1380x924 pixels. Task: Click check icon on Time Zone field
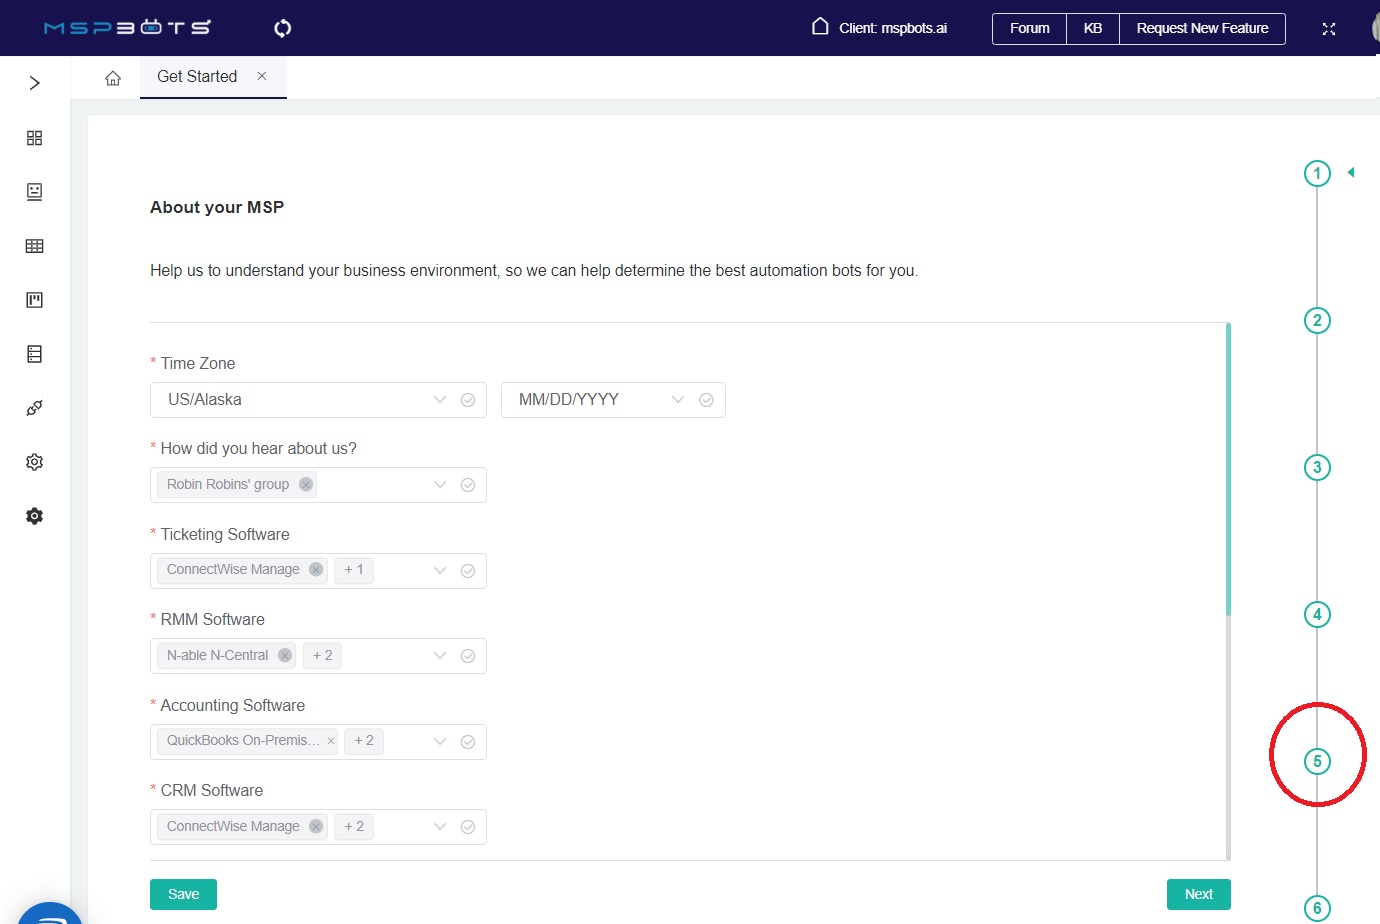click(467, 400)
